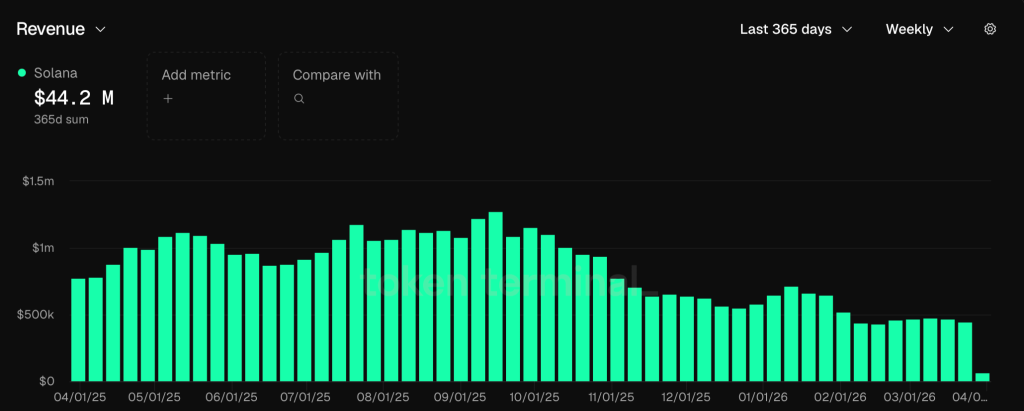Click the $0 y-axis baseline label
Screen dimensions: 1024x411
click(47, 381)
